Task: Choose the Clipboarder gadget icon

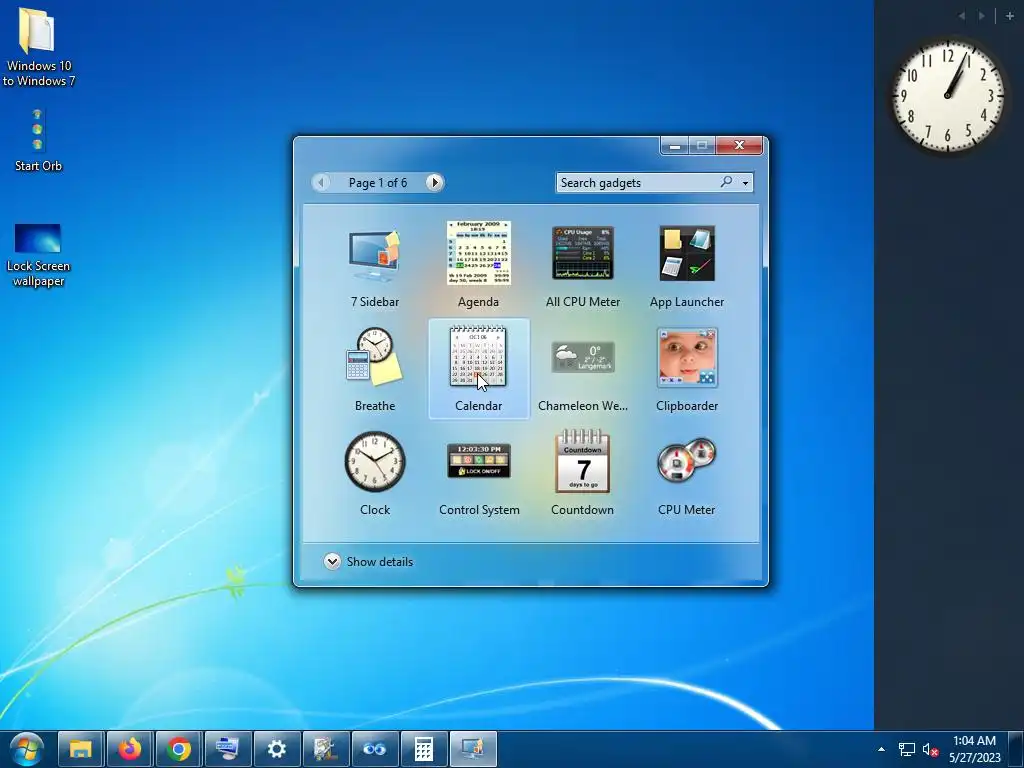Action: point(687,358)
